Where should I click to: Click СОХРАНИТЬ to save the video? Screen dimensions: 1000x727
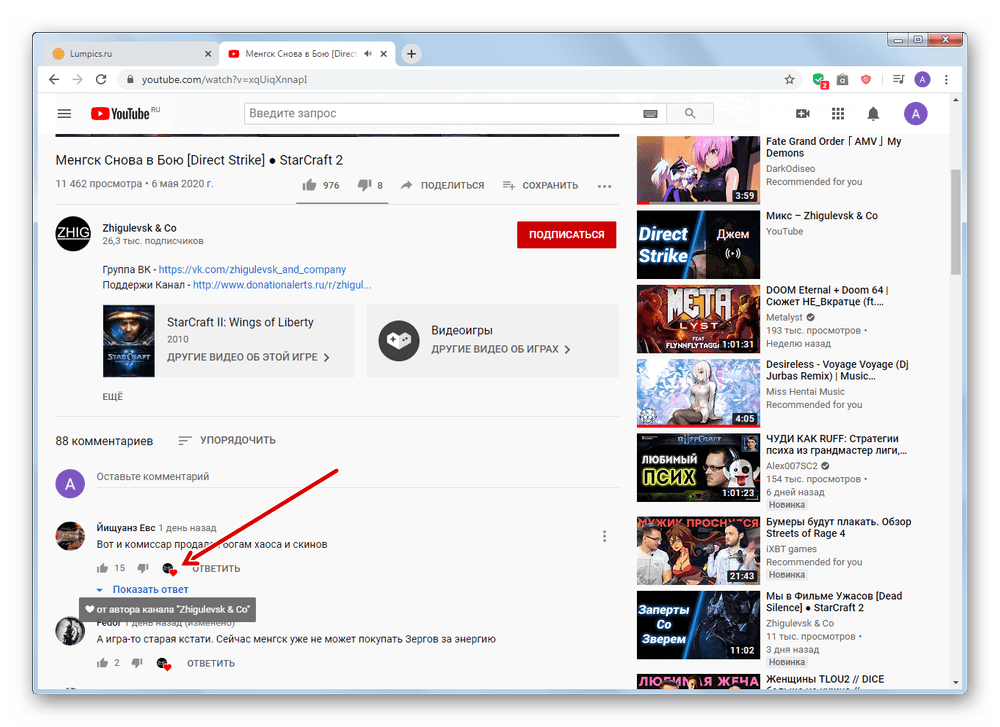tap(540, 185)
